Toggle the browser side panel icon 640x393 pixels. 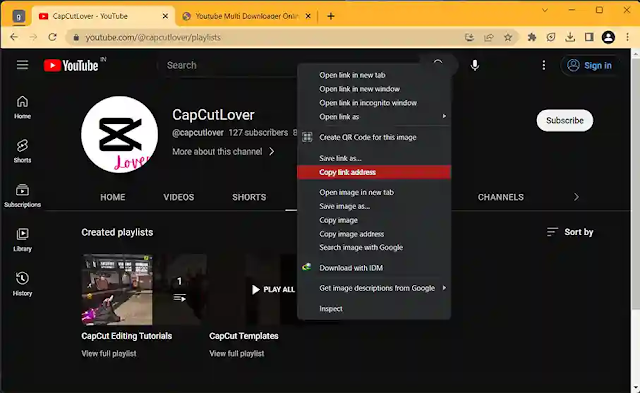click(x=589, y=38)
